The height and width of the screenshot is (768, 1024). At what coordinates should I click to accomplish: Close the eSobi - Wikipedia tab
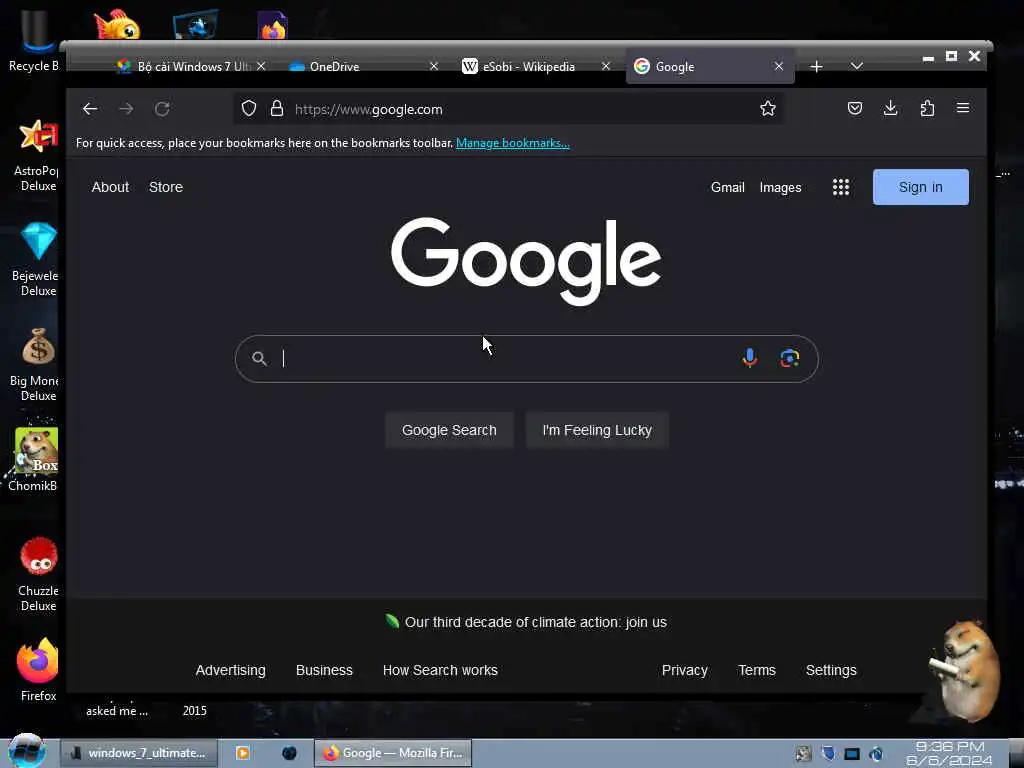point(606,67)
